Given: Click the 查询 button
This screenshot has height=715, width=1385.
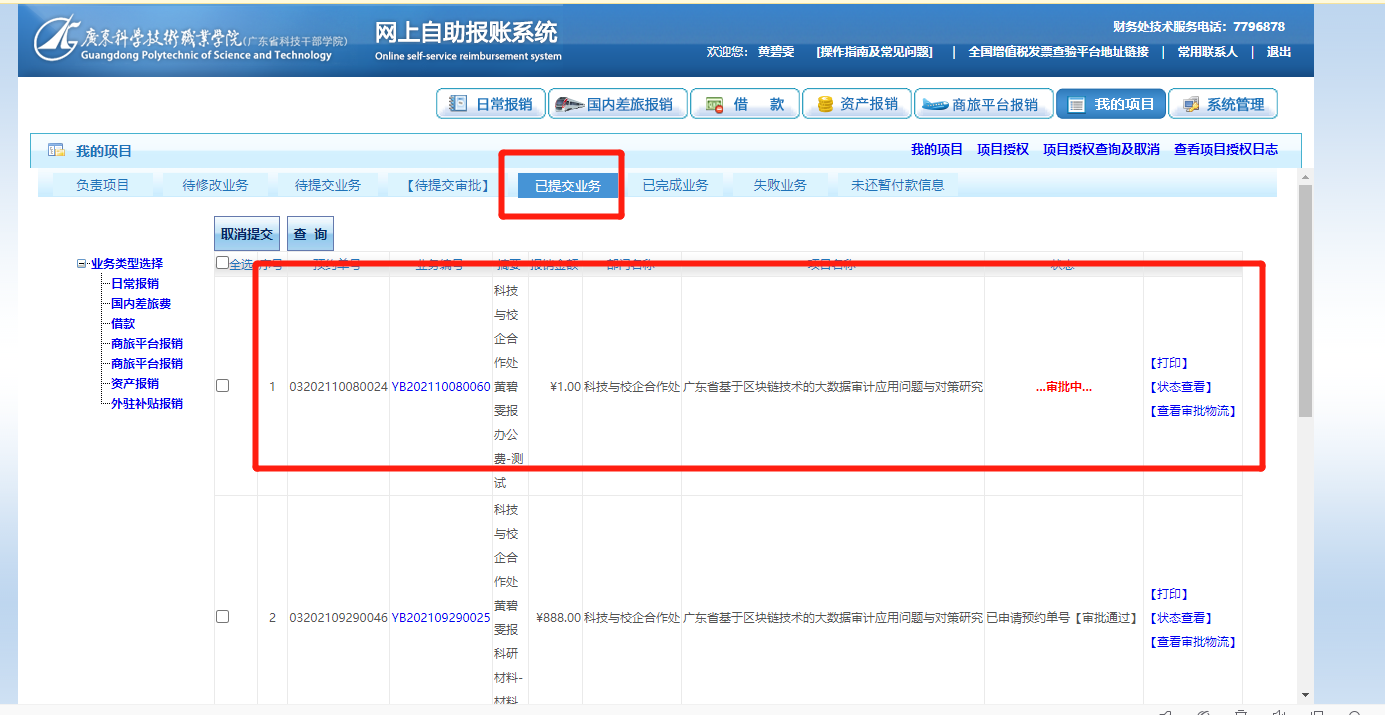Looking at the screenshot, I should (x=310, y=233).
